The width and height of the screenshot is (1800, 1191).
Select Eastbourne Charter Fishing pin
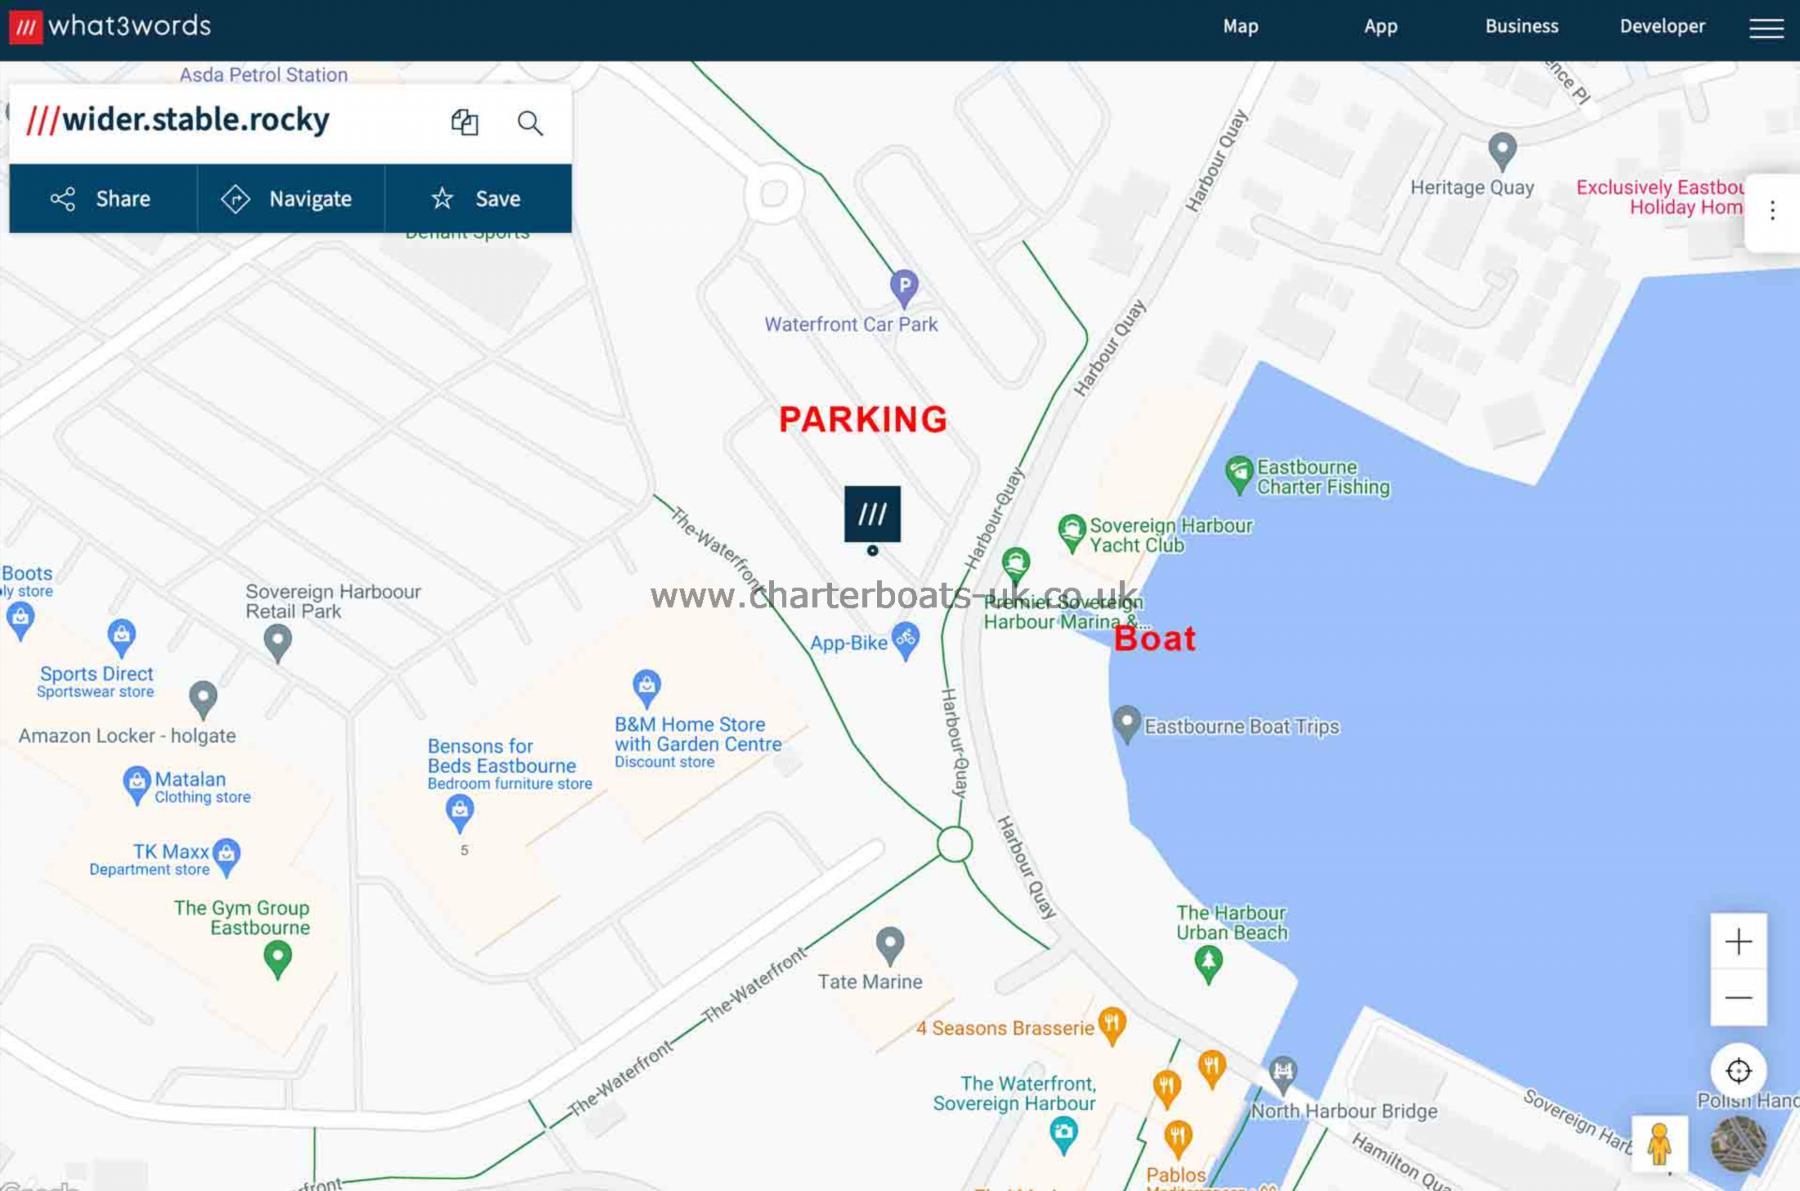point(1239,475)
